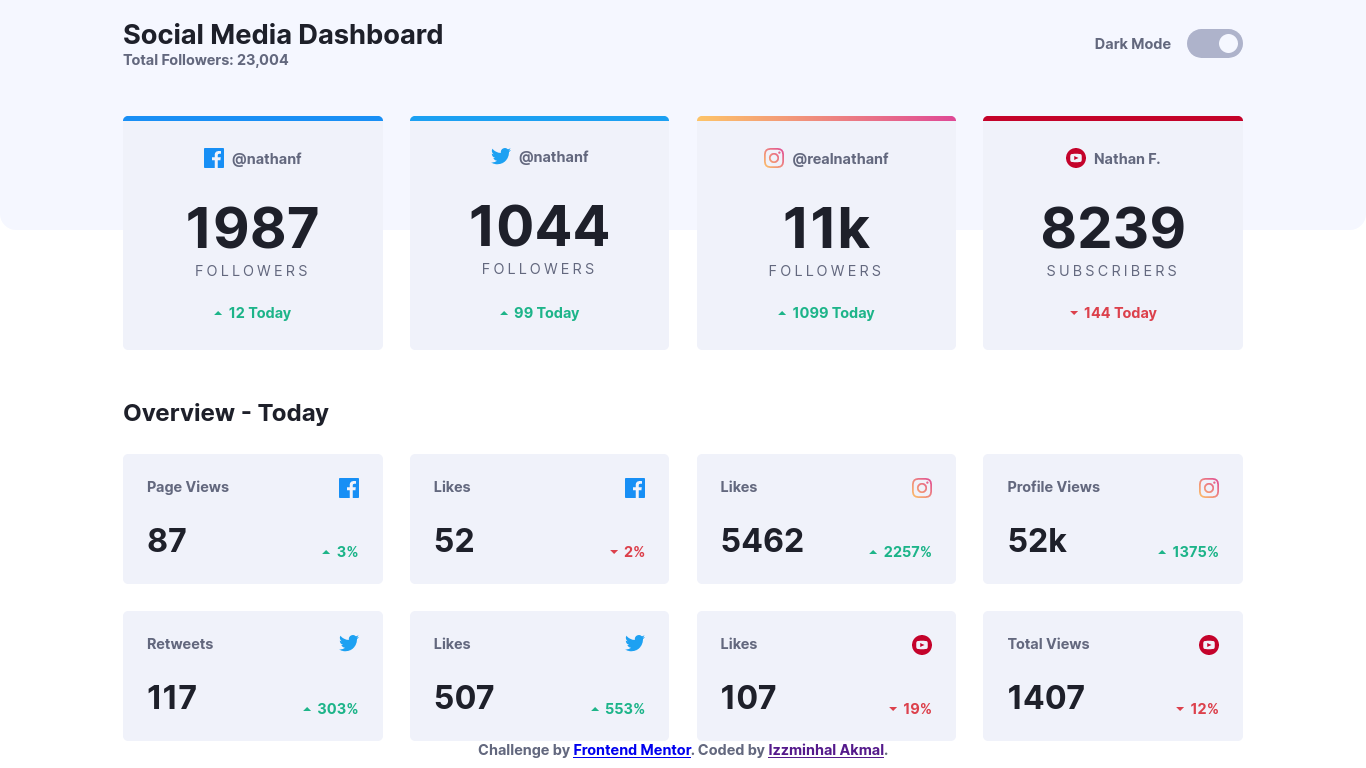Click the 1987 followers count
This screenshot has height=768, width=1366.
point(252,228)
